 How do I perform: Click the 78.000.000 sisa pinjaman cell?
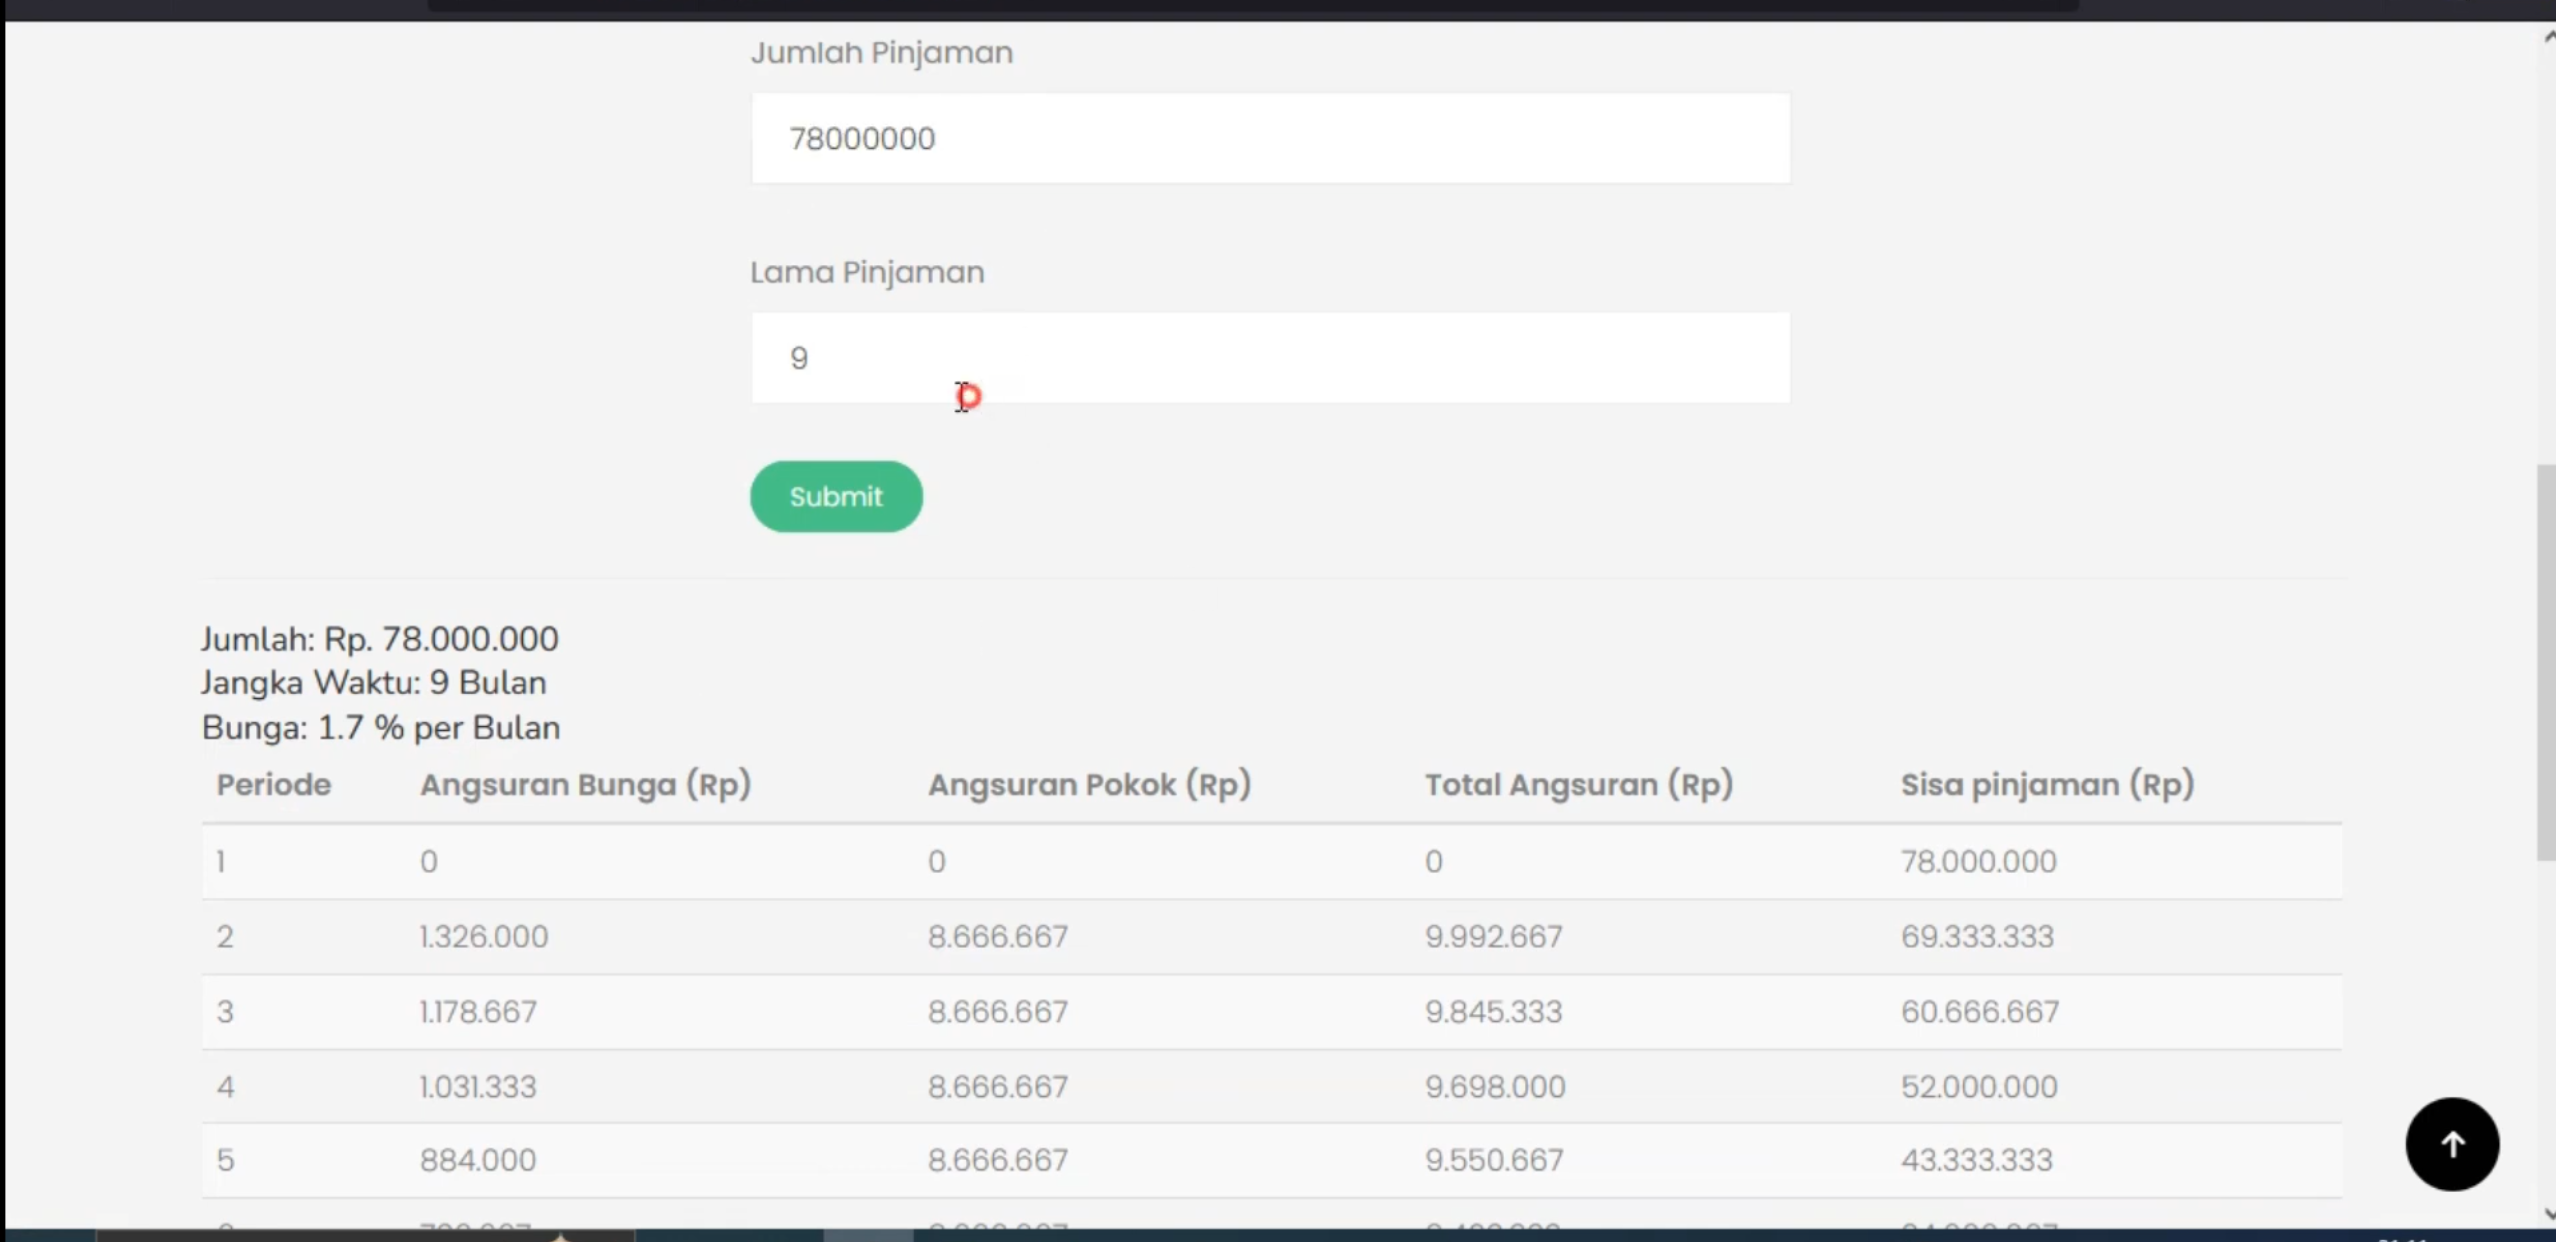coord(1978,861)
